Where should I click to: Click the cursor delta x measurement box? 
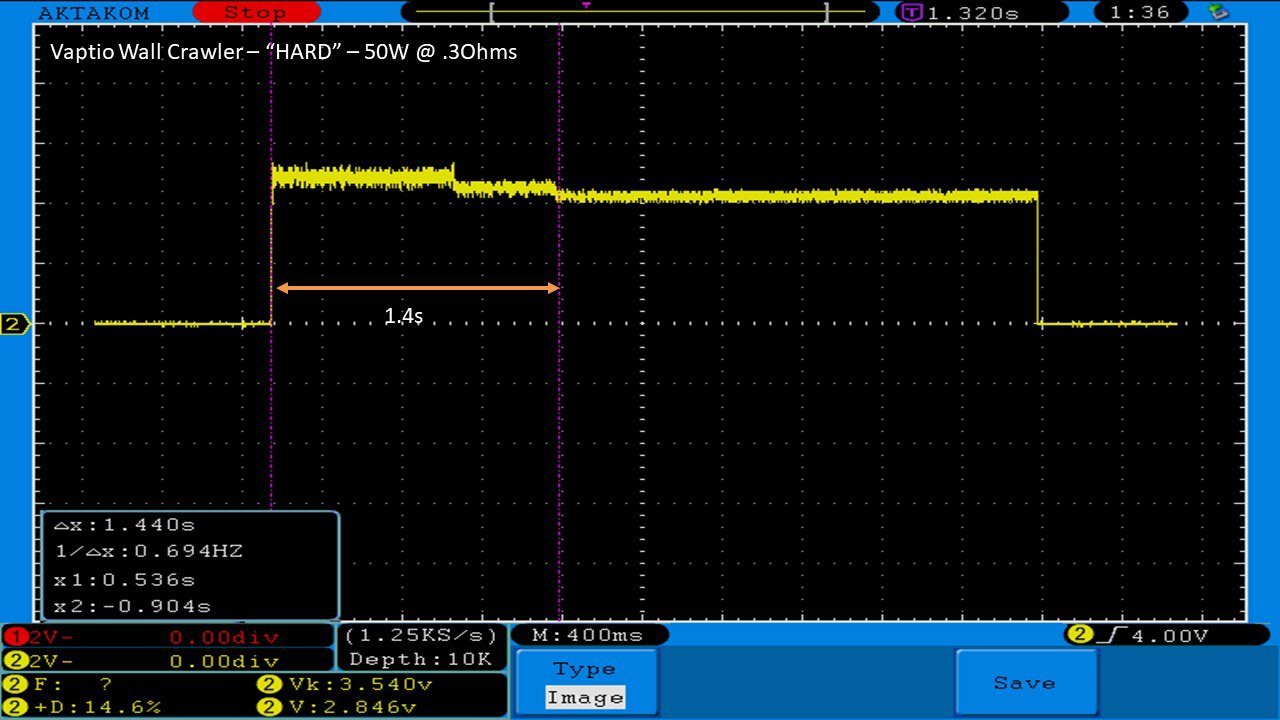pos(190,565)
